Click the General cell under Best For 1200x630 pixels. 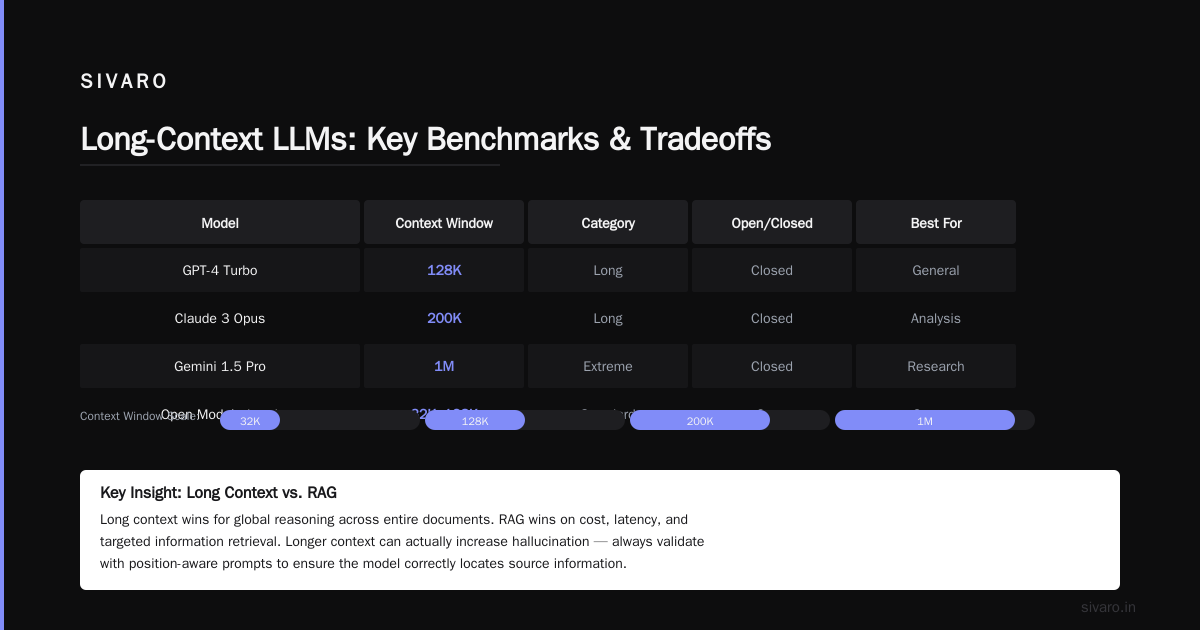tap(936, 270)
